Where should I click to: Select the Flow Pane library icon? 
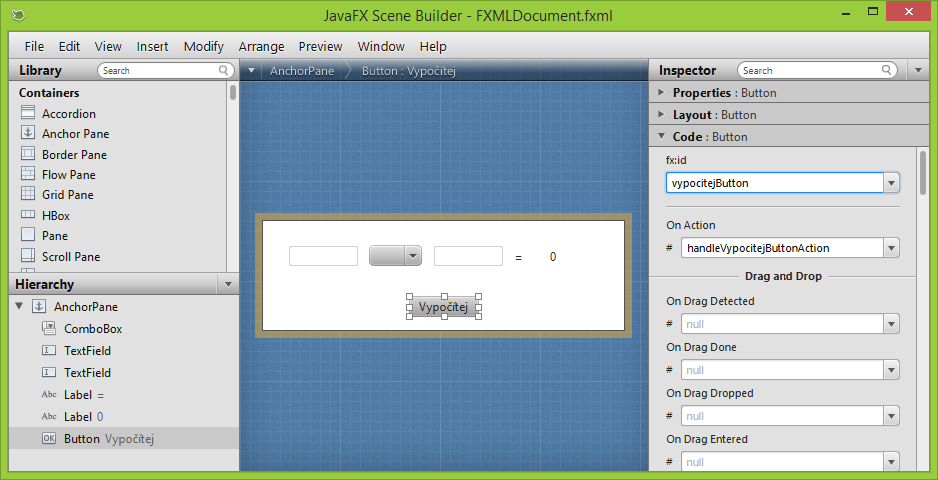coord(28,174)
